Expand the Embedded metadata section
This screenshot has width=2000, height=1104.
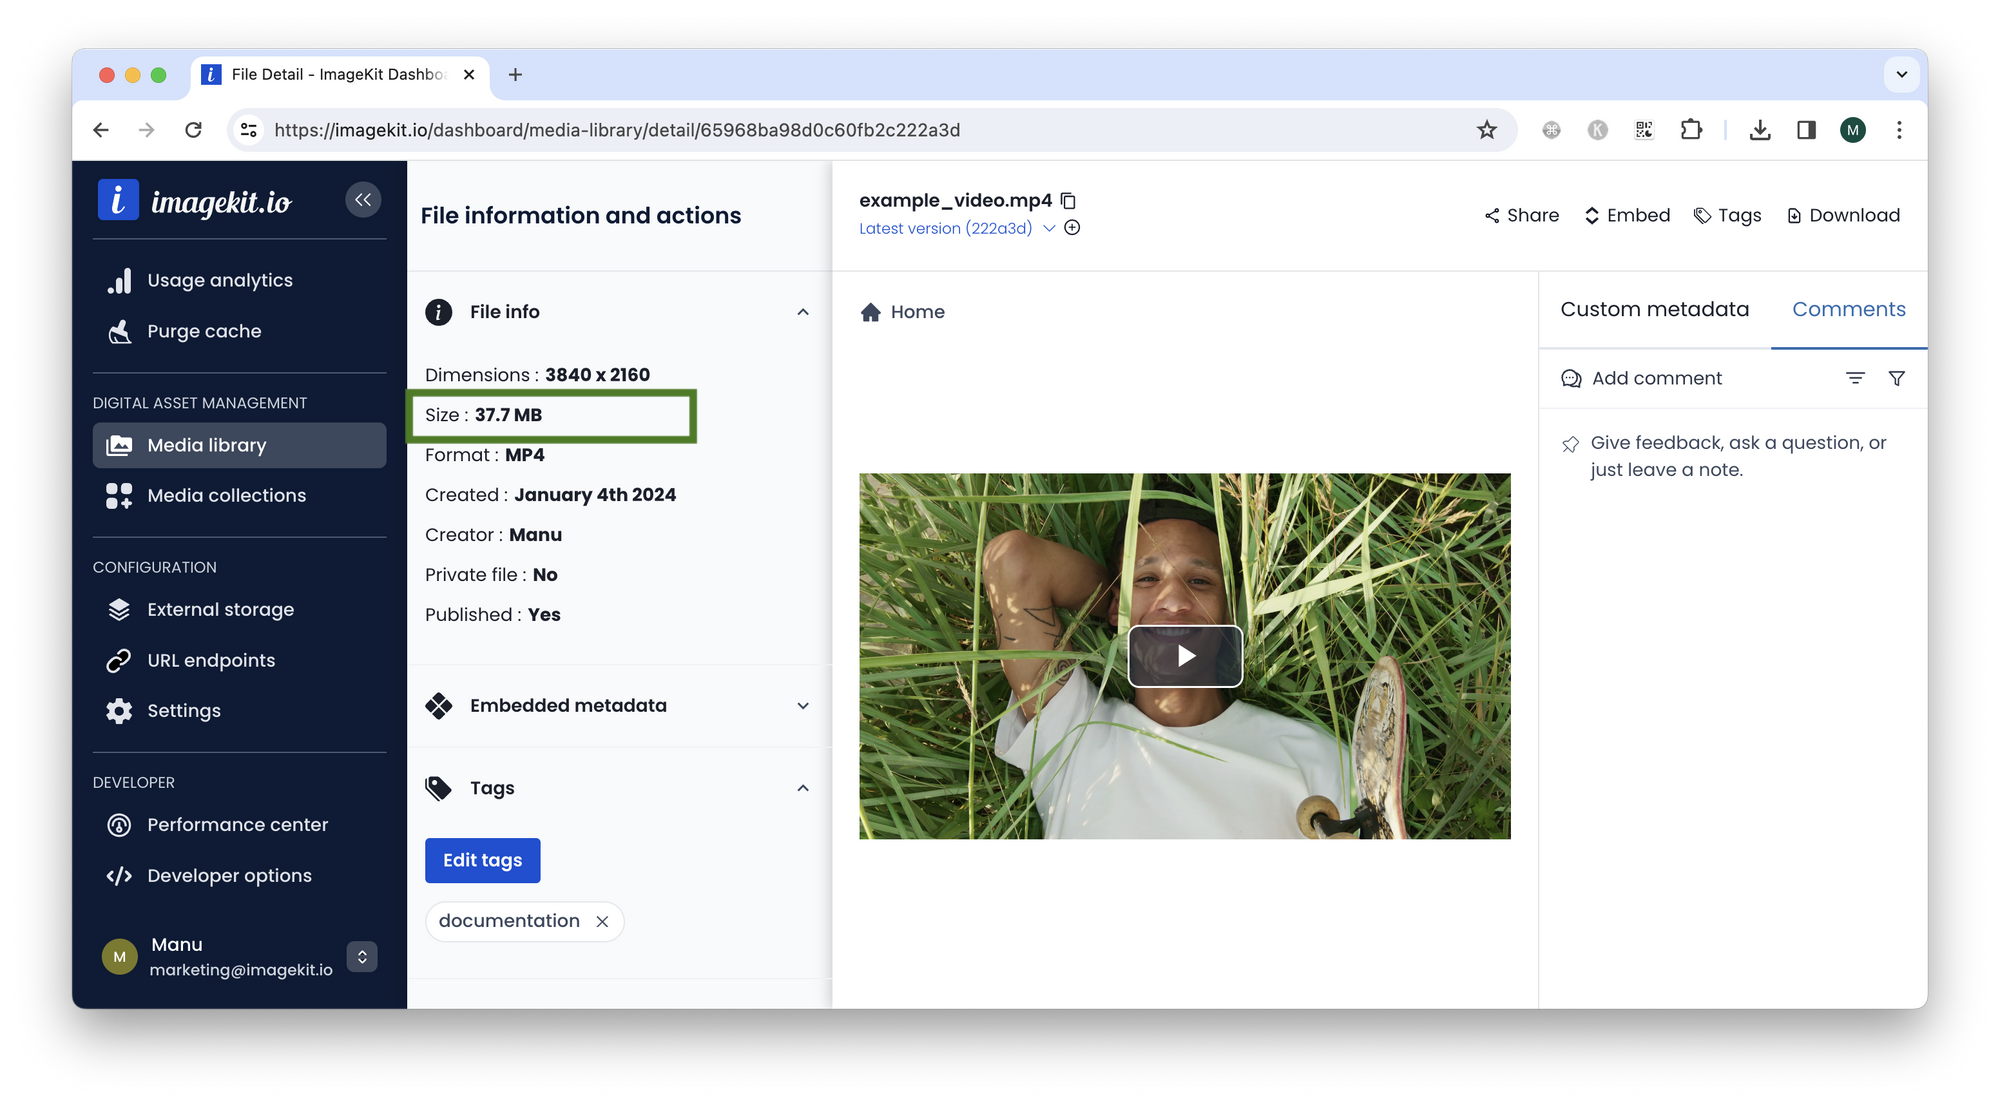click(x=803, y=706)
